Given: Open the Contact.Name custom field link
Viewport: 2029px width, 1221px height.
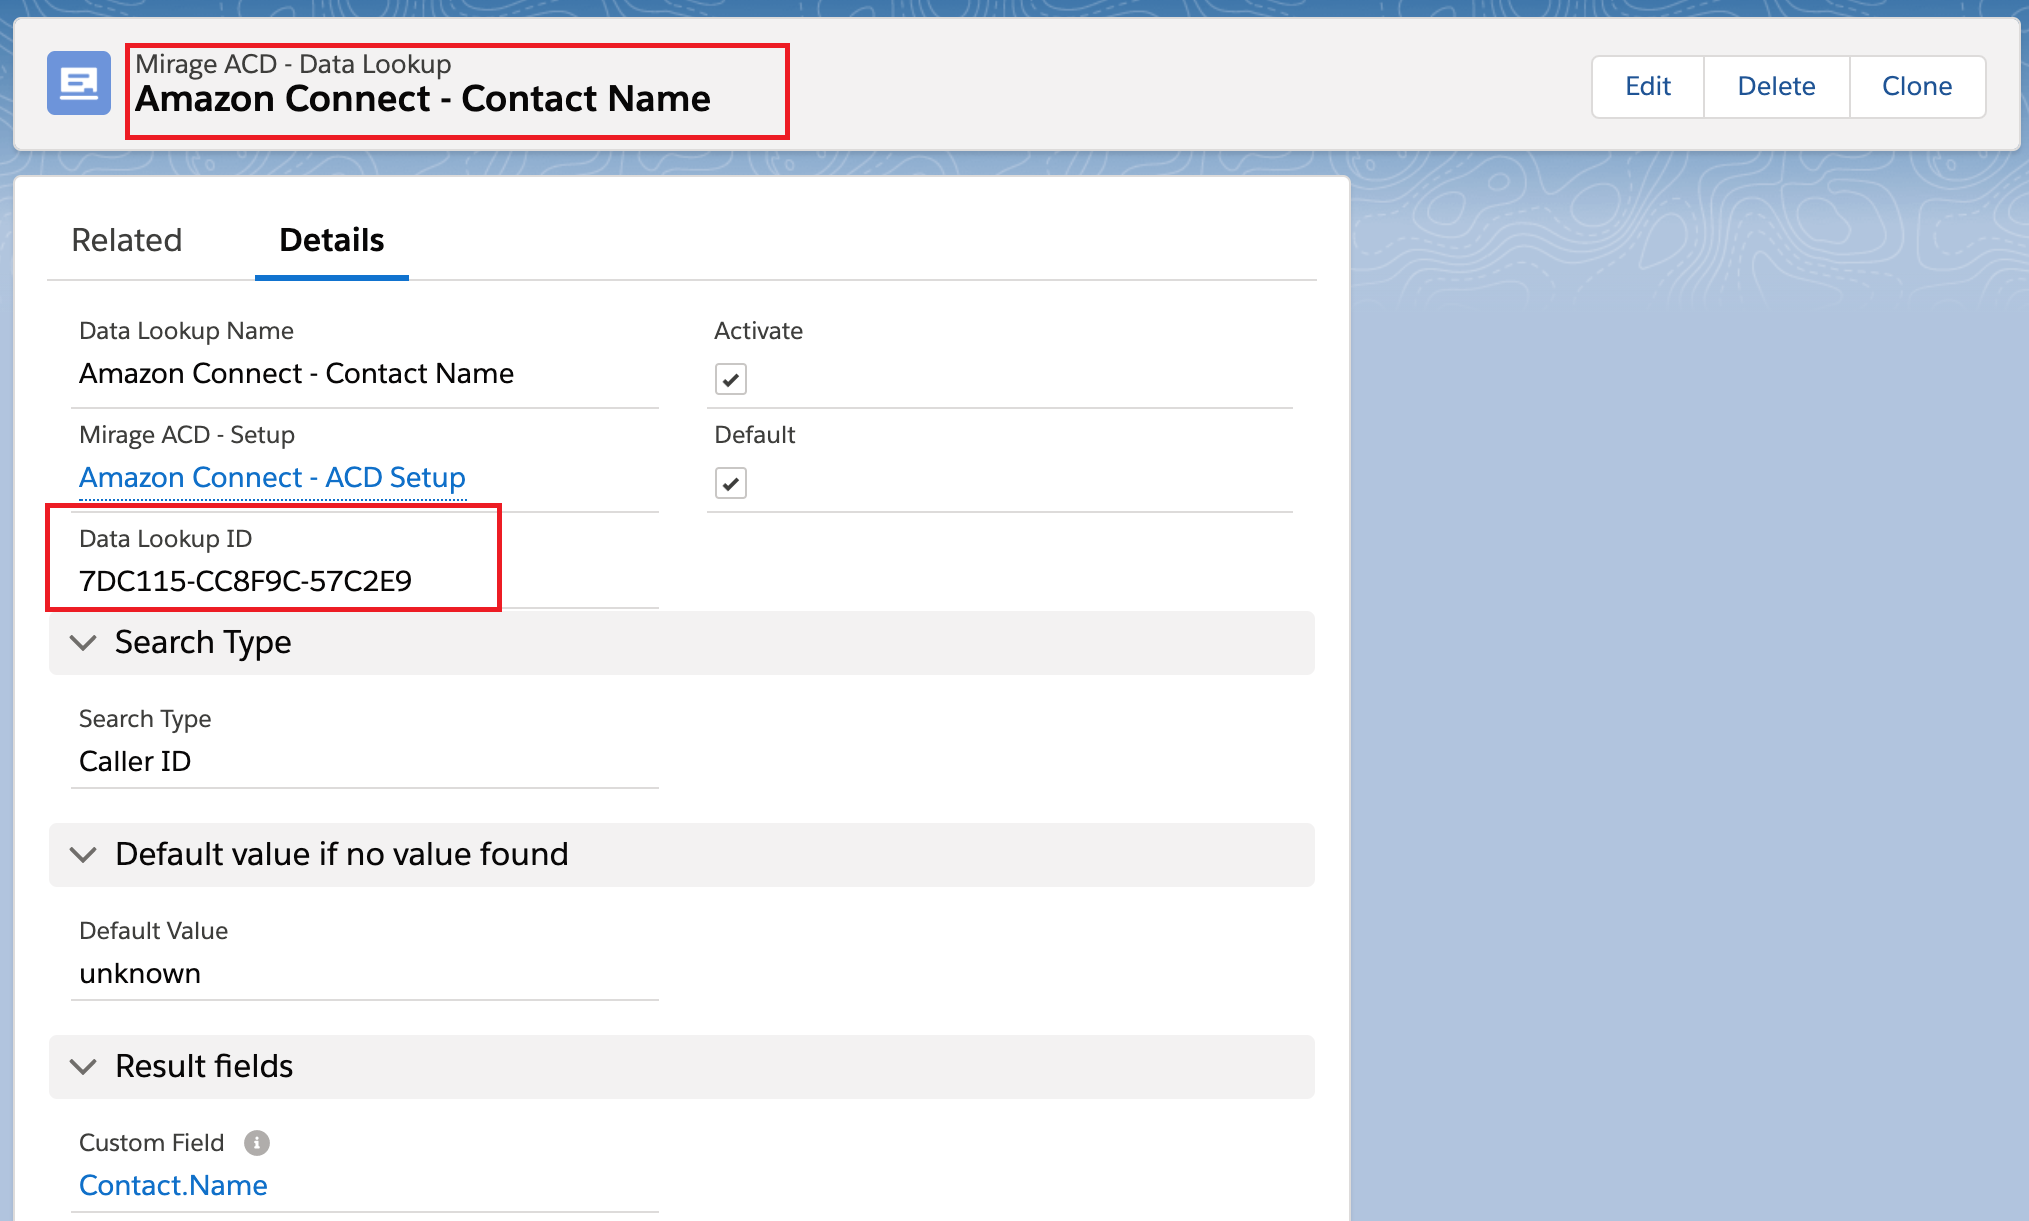Looking at the screenshot, I should pyautogui.click(x=173, y=1185).
